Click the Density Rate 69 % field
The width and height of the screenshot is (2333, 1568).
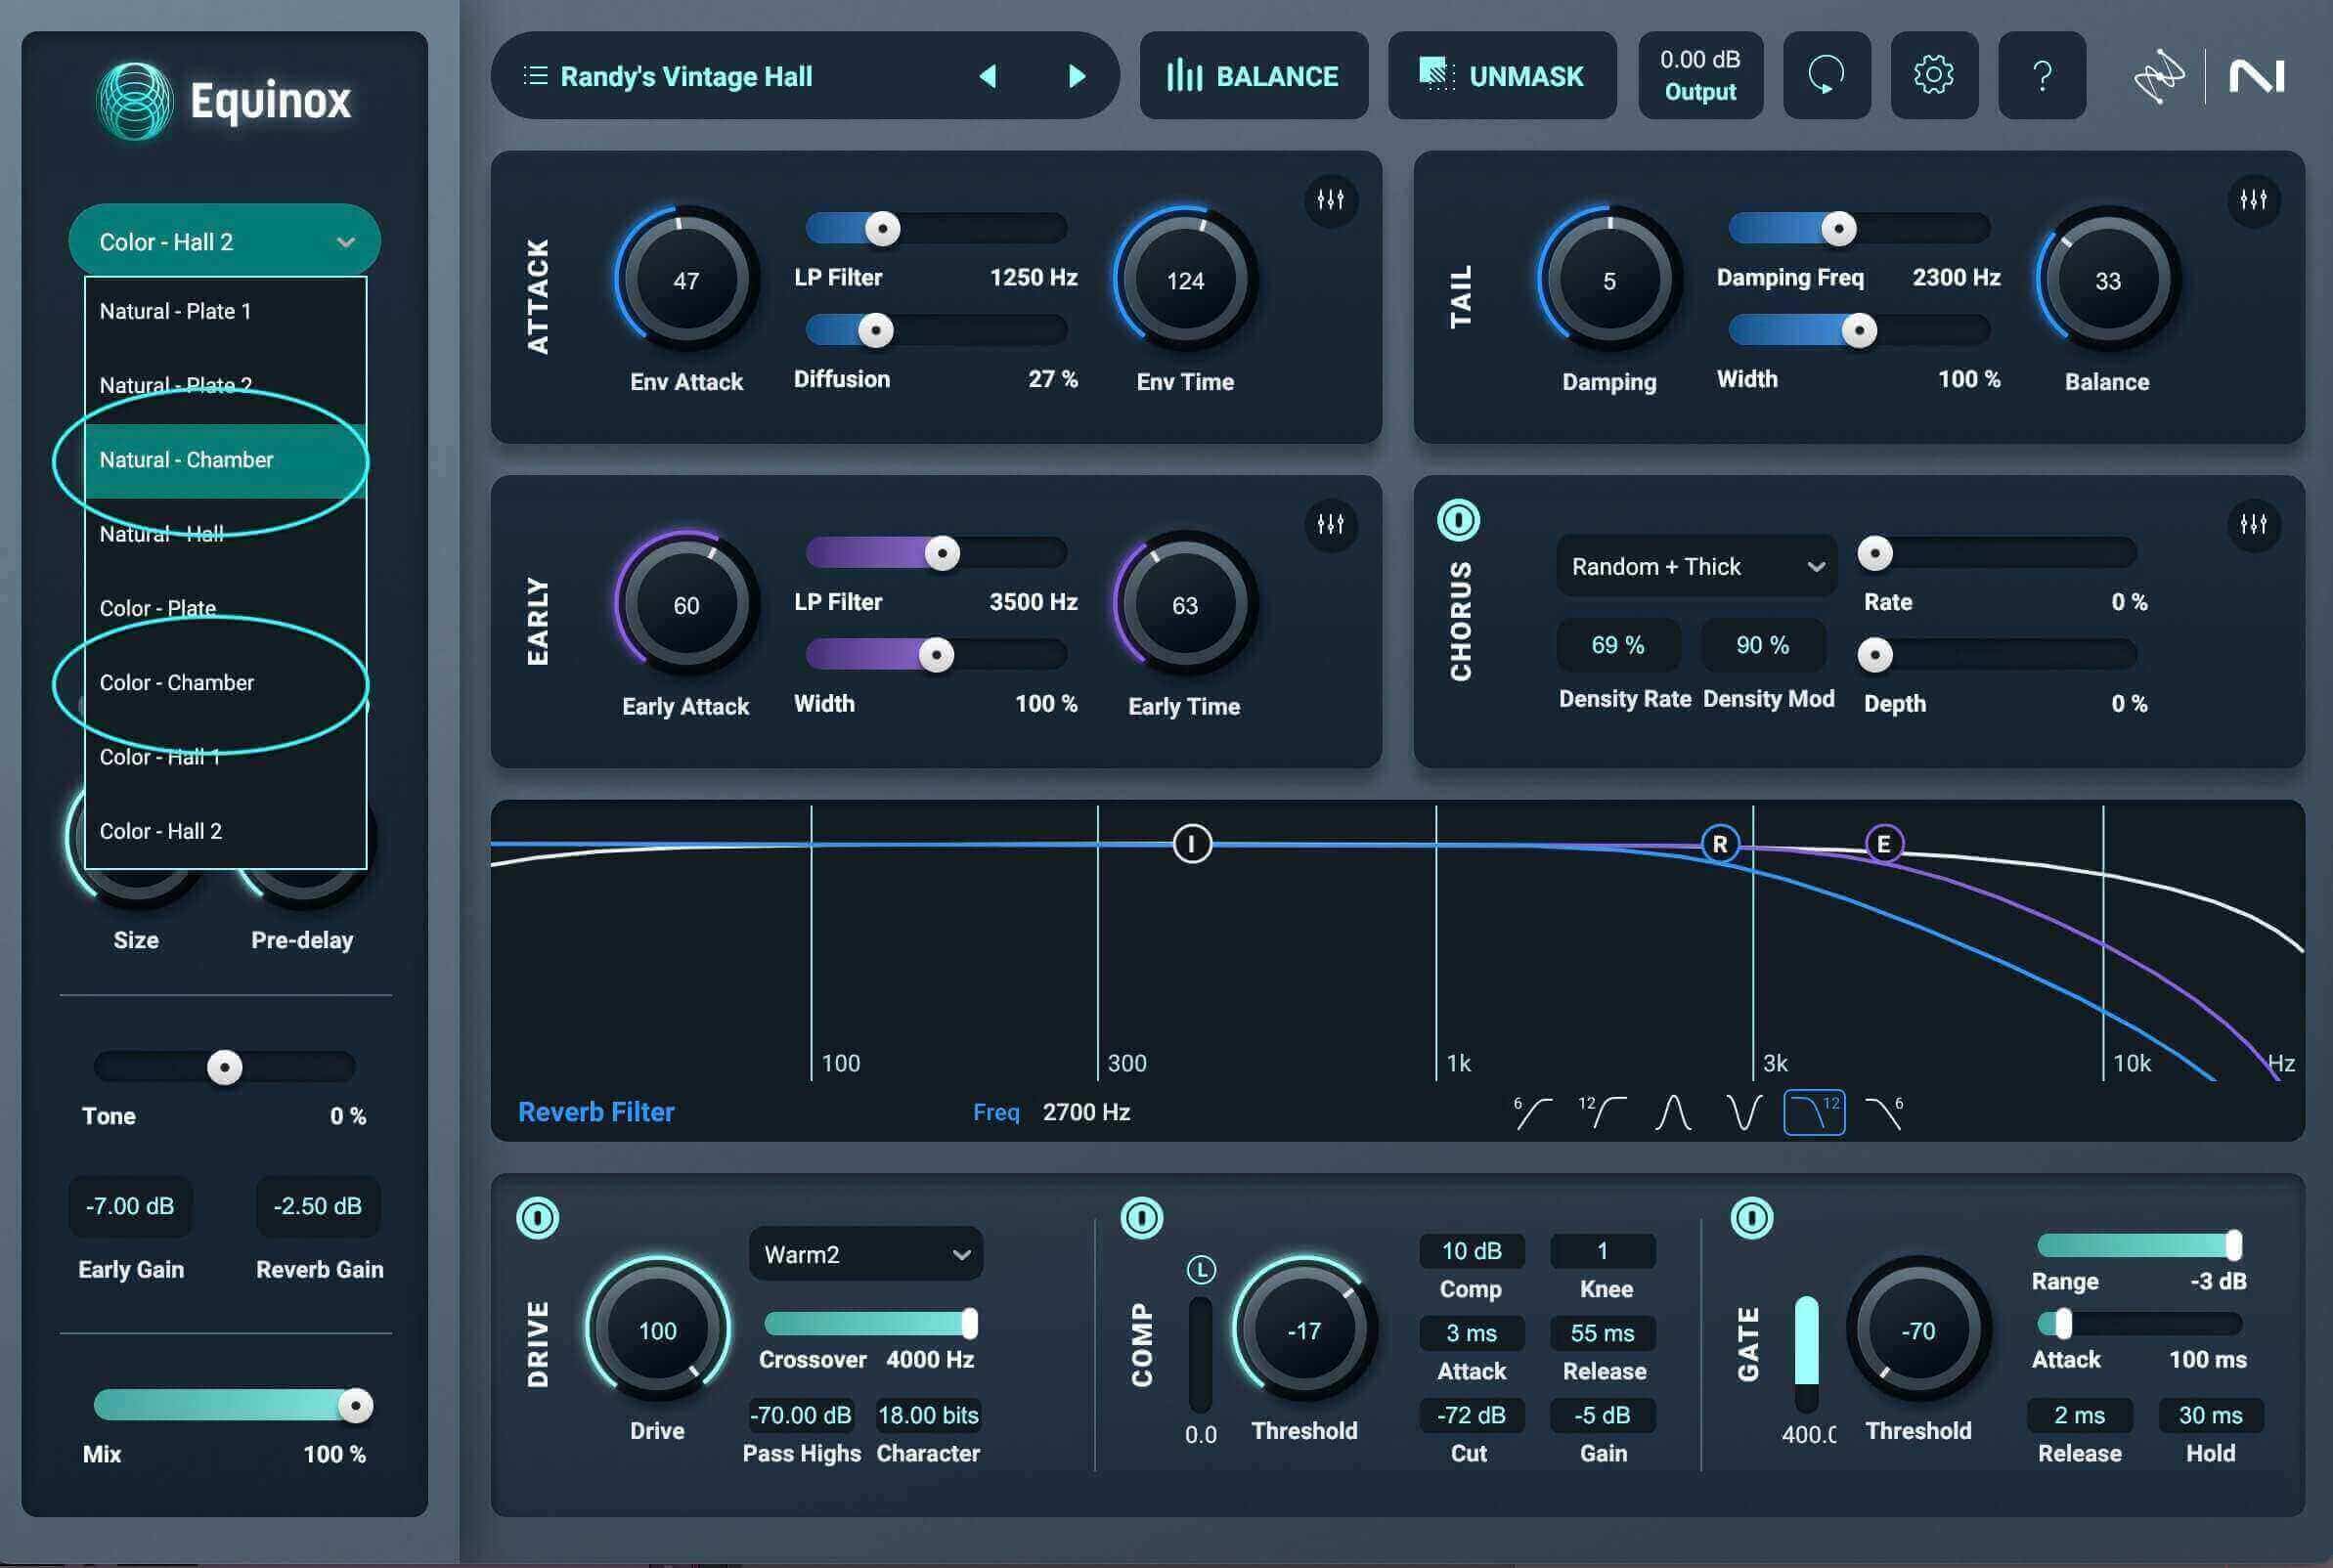tap(1617, 645)
